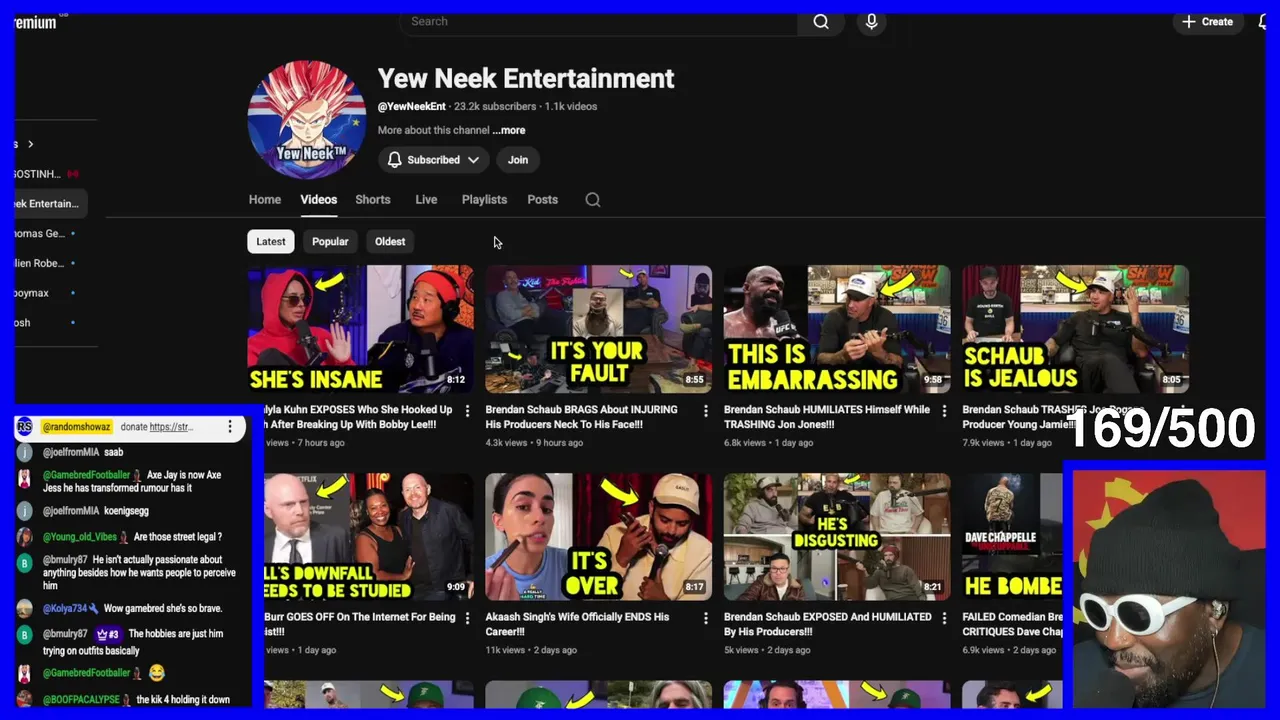Open the notifications bell at top right

[1262, 22]
